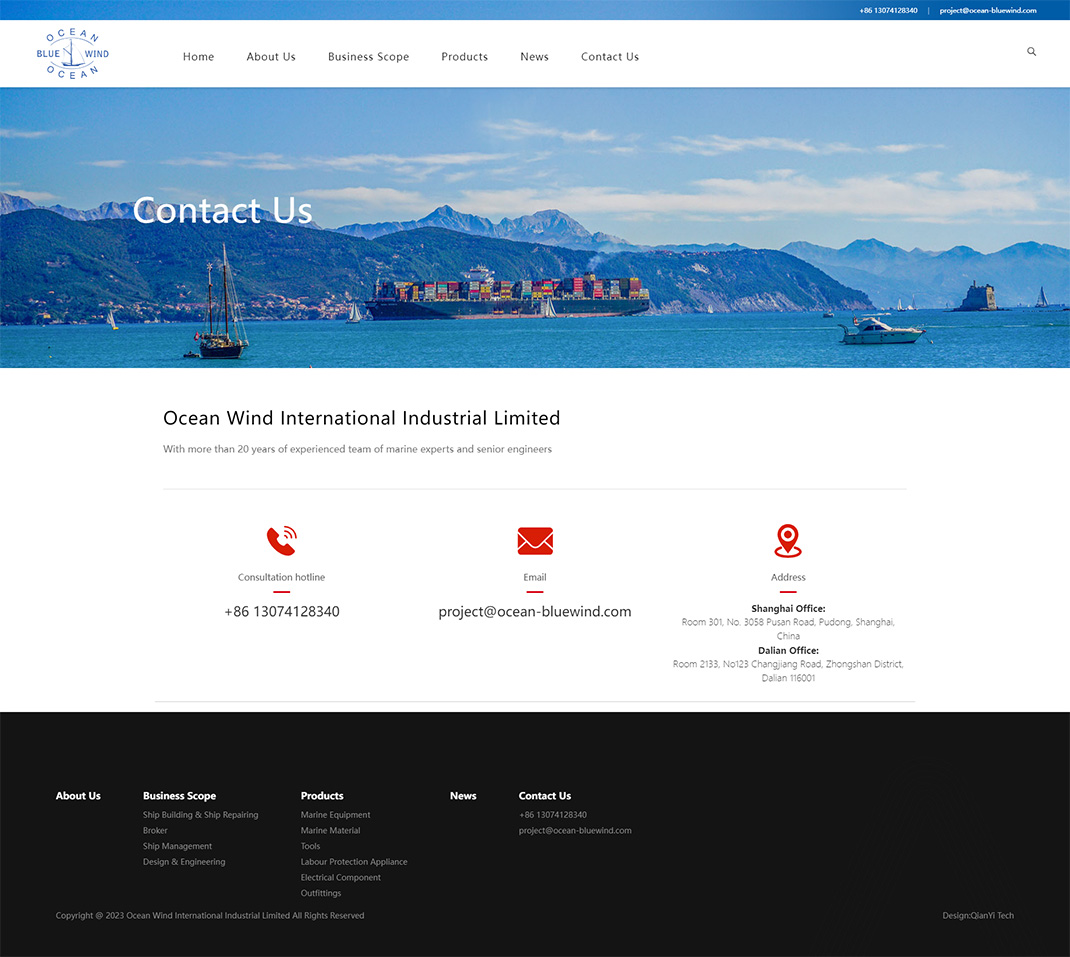Select Contact Us in the navigation bar
This screenshot has height=957, width=1070.
tap(609, 57)
